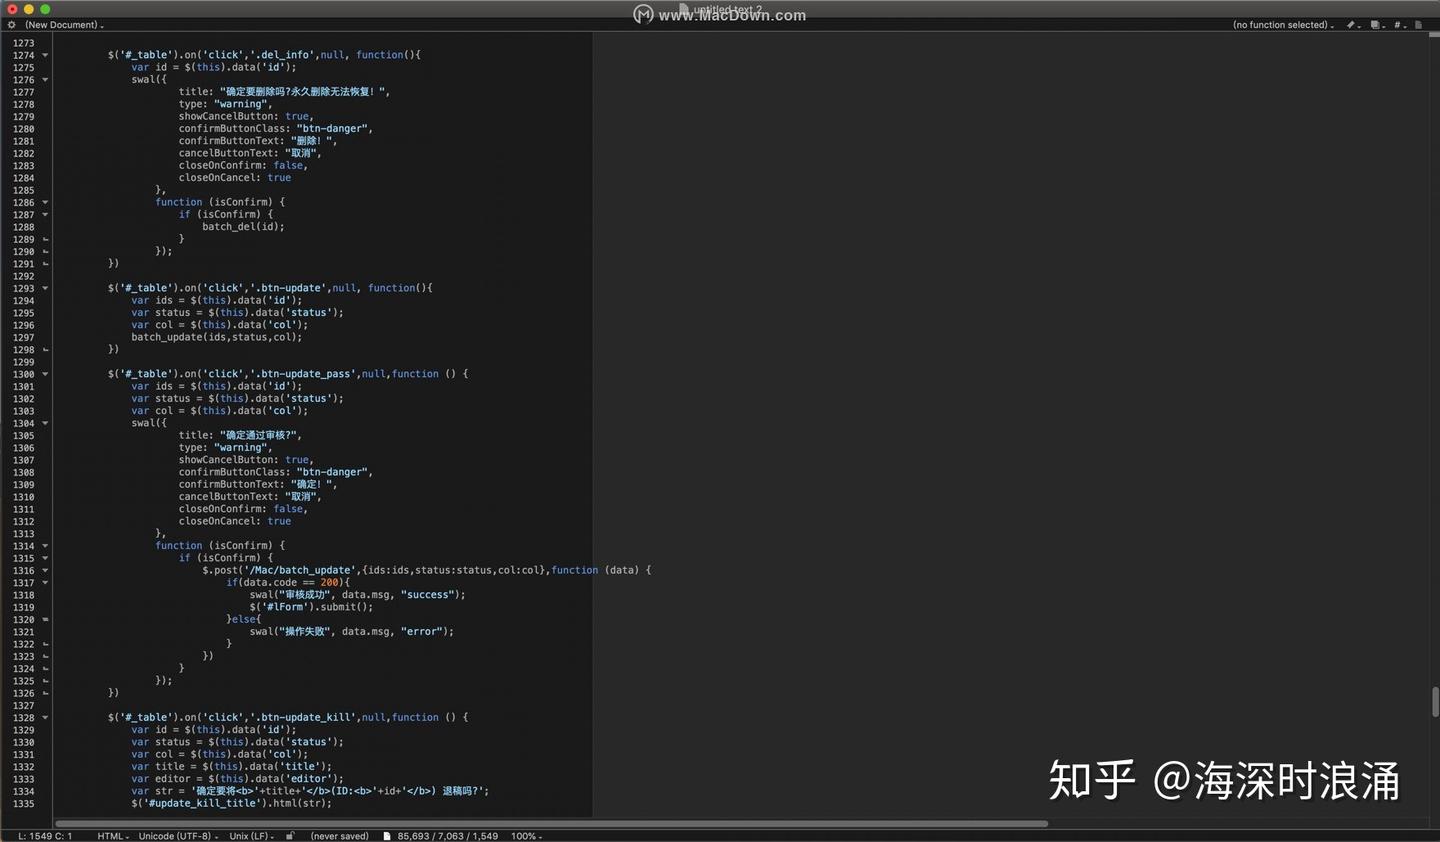1440x842 pixels.
Task: Open the Unix (LF) line break popup
Action: click(x=251, y=836)
